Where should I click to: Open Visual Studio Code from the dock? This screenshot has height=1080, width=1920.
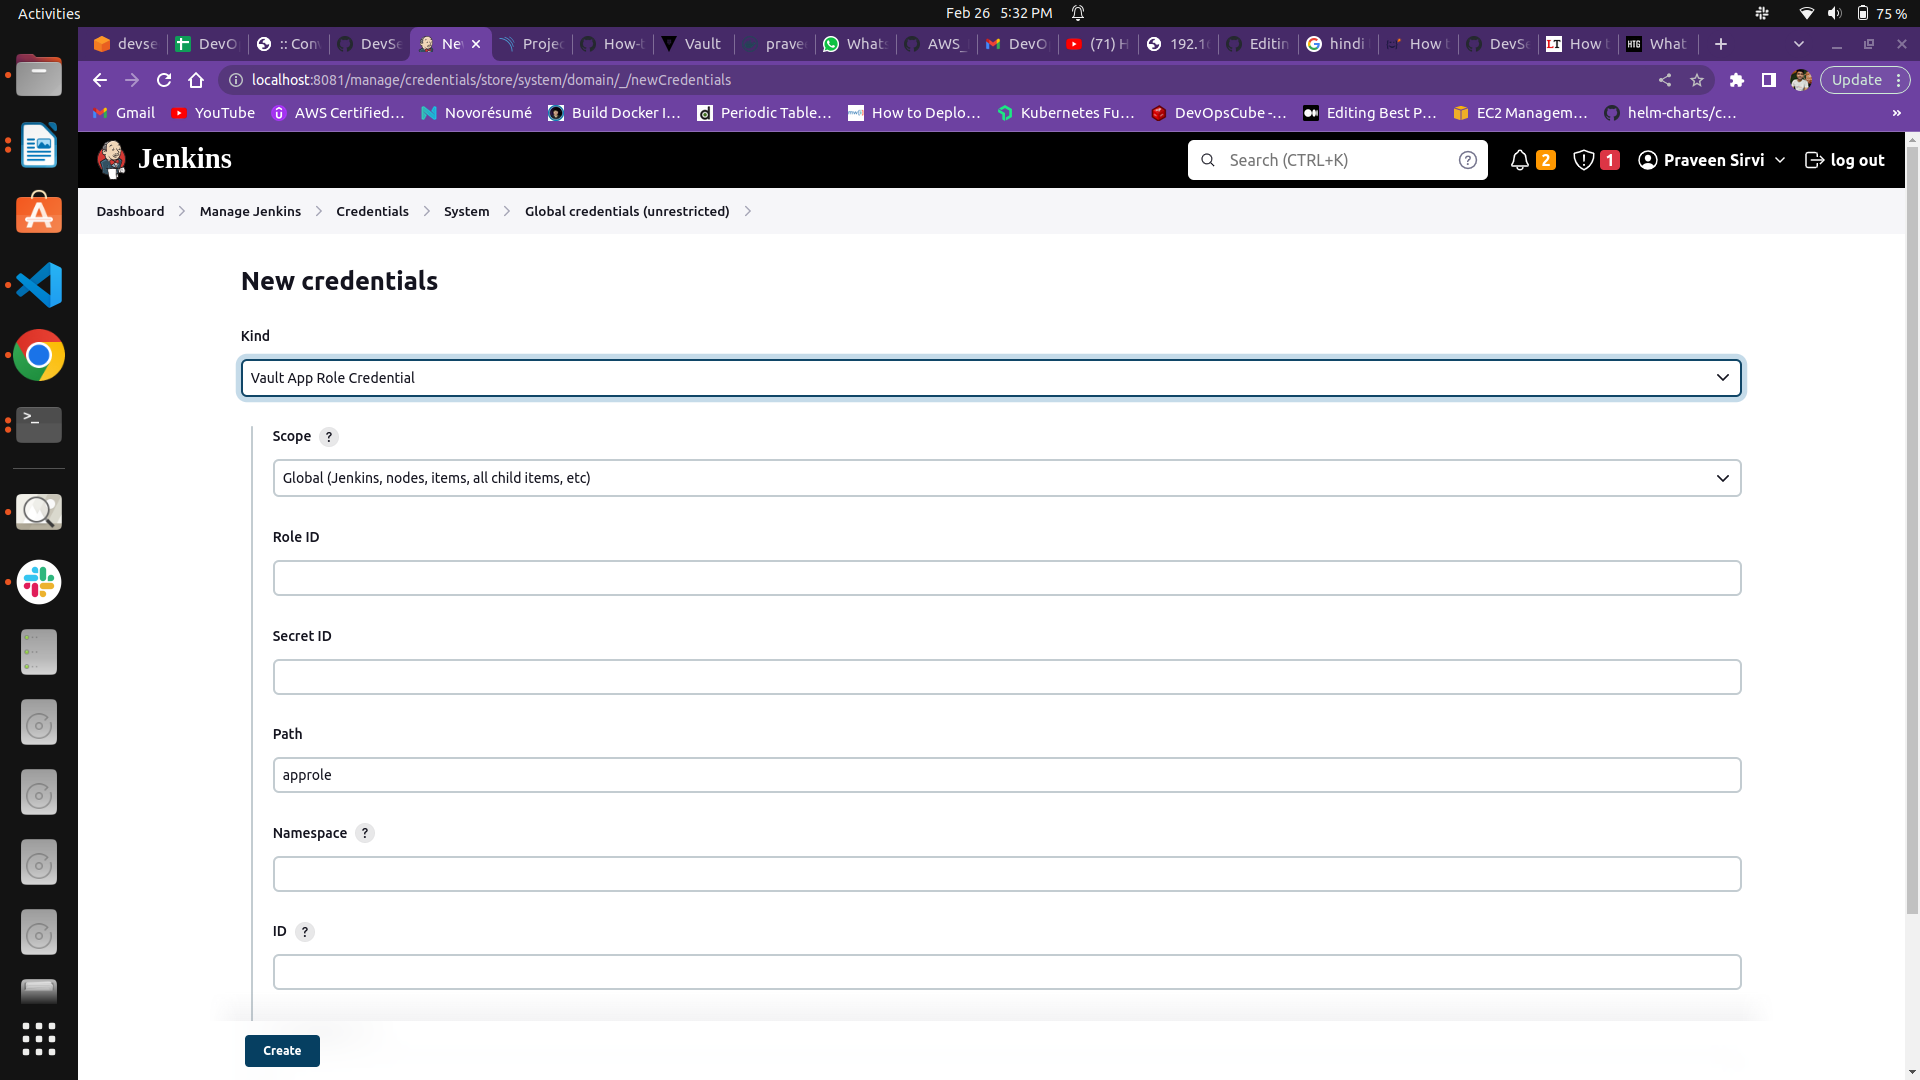39,285
